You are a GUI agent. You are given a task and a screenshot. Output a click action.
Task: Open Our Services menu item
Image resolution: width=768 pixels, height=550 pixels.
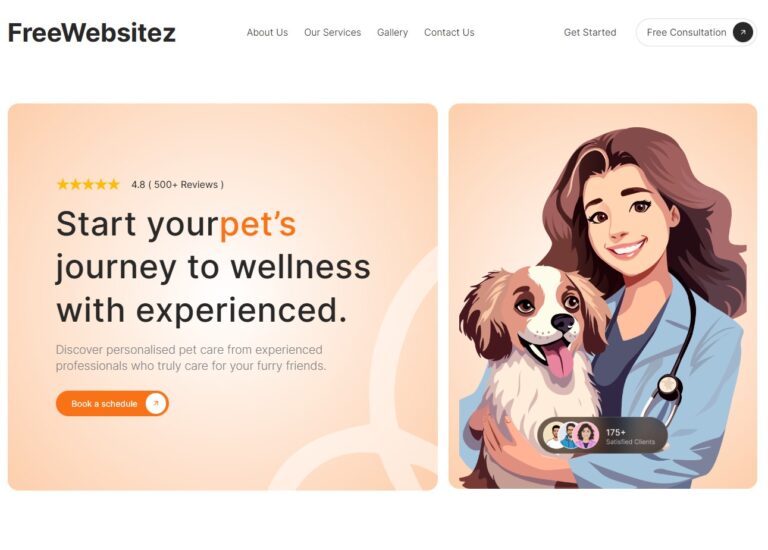pos(332,32)
